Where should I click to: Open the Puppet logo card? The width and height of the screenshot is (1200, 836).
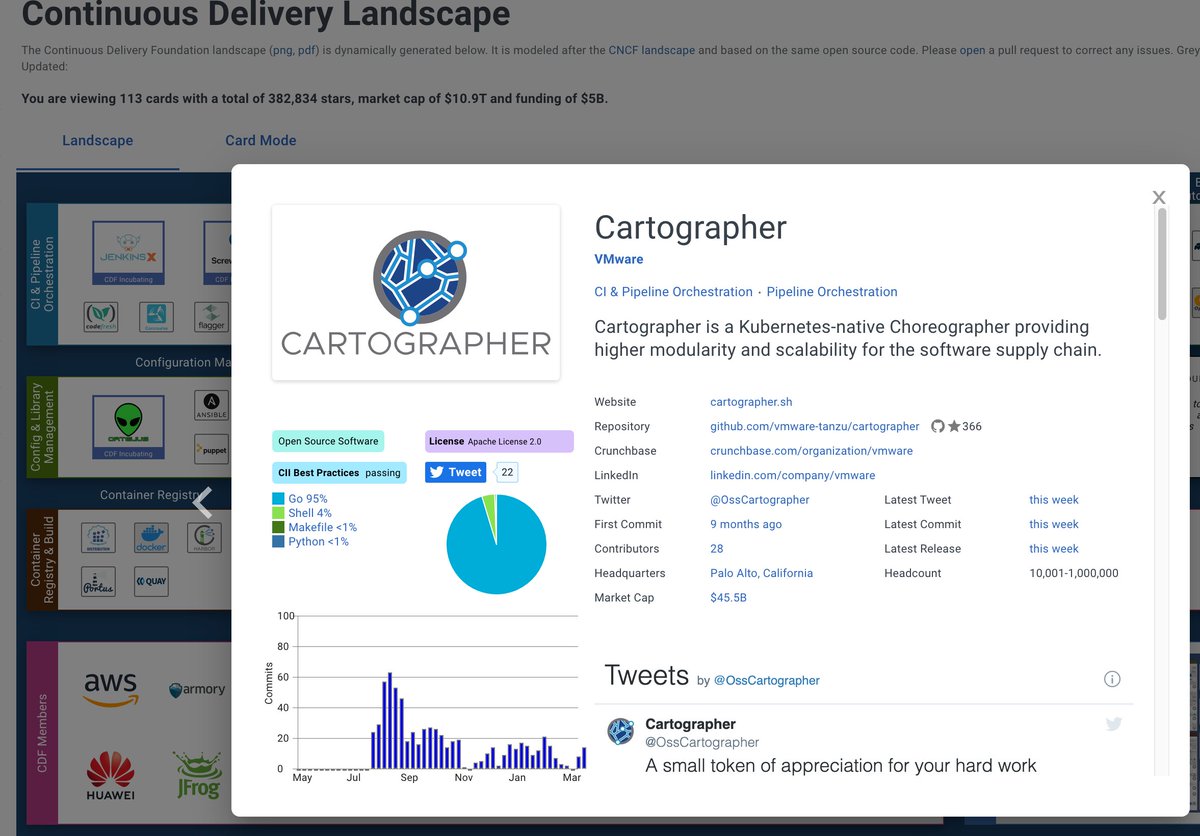pyautogui.click(x=211, y=448)
